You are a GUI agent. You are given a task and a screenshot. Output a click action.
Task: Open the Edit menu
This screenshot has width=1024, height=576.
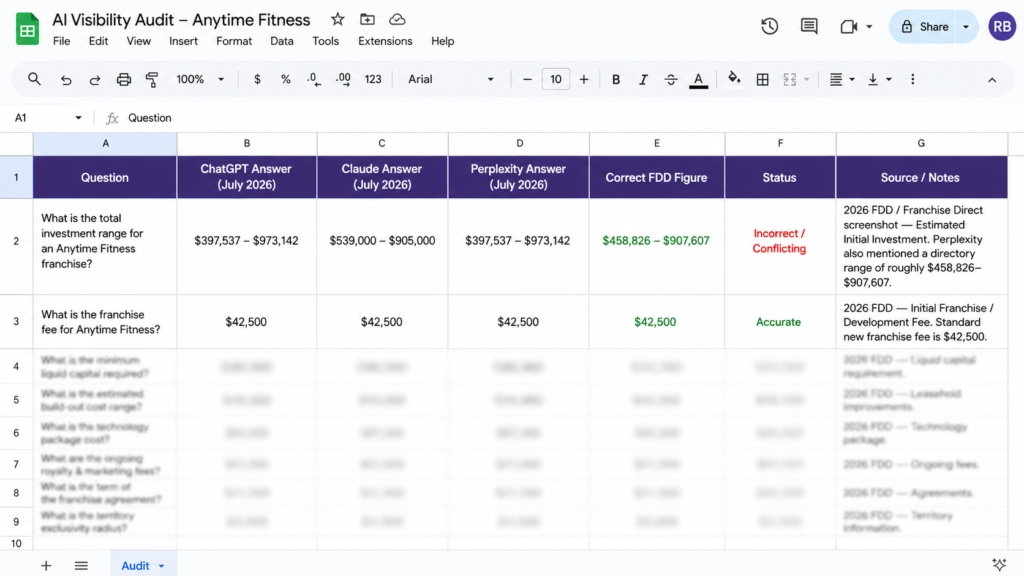[x=99, y=41]
